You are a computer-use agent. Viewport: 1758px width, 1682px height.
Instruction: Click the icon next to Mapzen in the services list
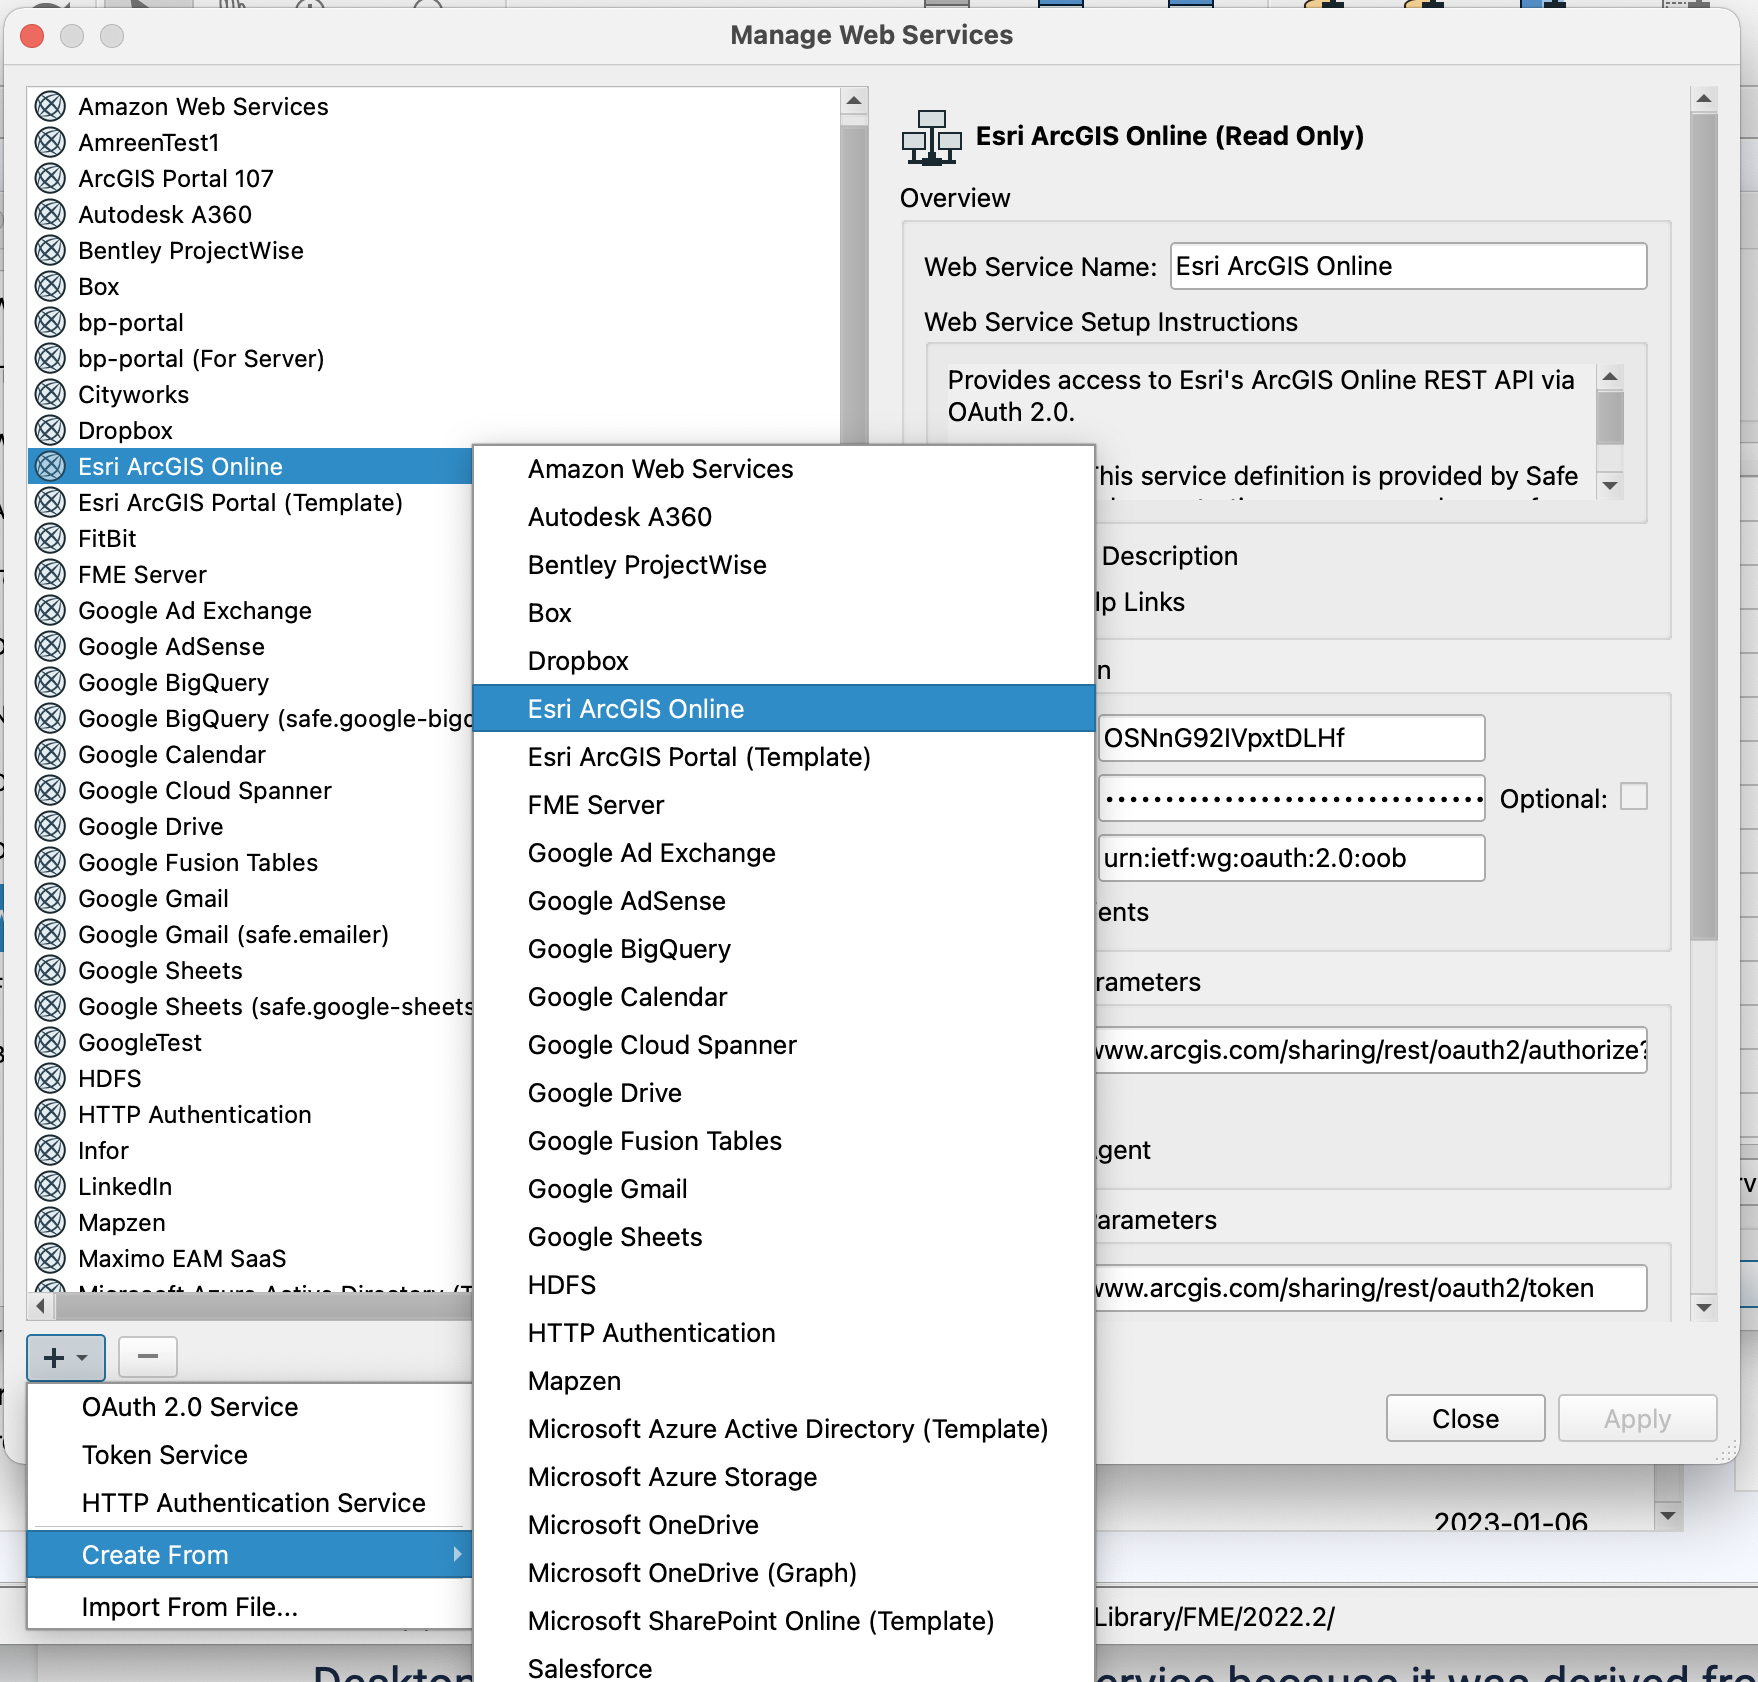tap(50, 1222)
